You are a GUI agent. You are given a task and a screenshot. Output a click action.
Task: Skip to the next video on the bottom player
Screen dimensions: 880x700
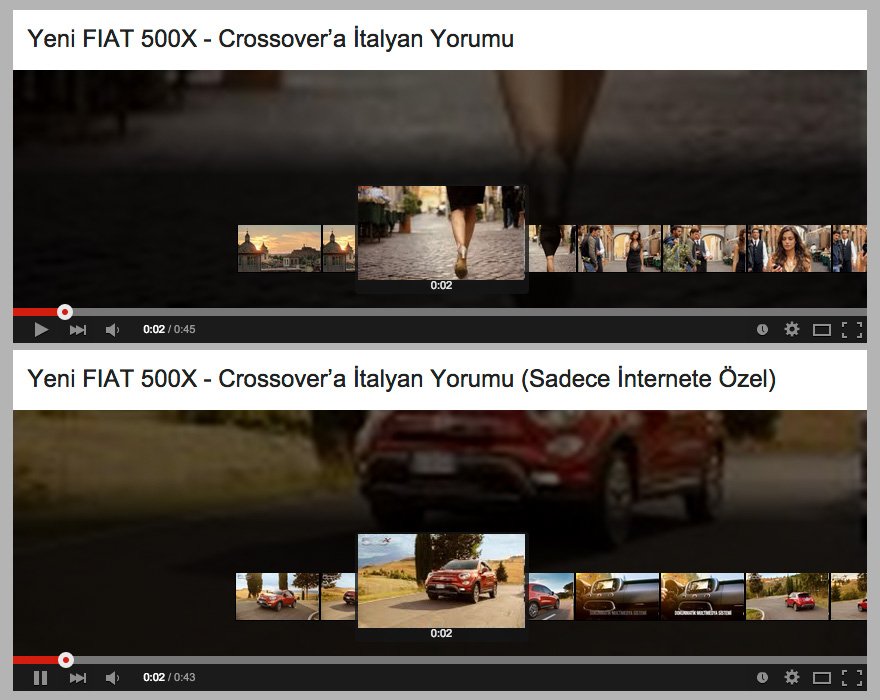[x=77, y=676]
